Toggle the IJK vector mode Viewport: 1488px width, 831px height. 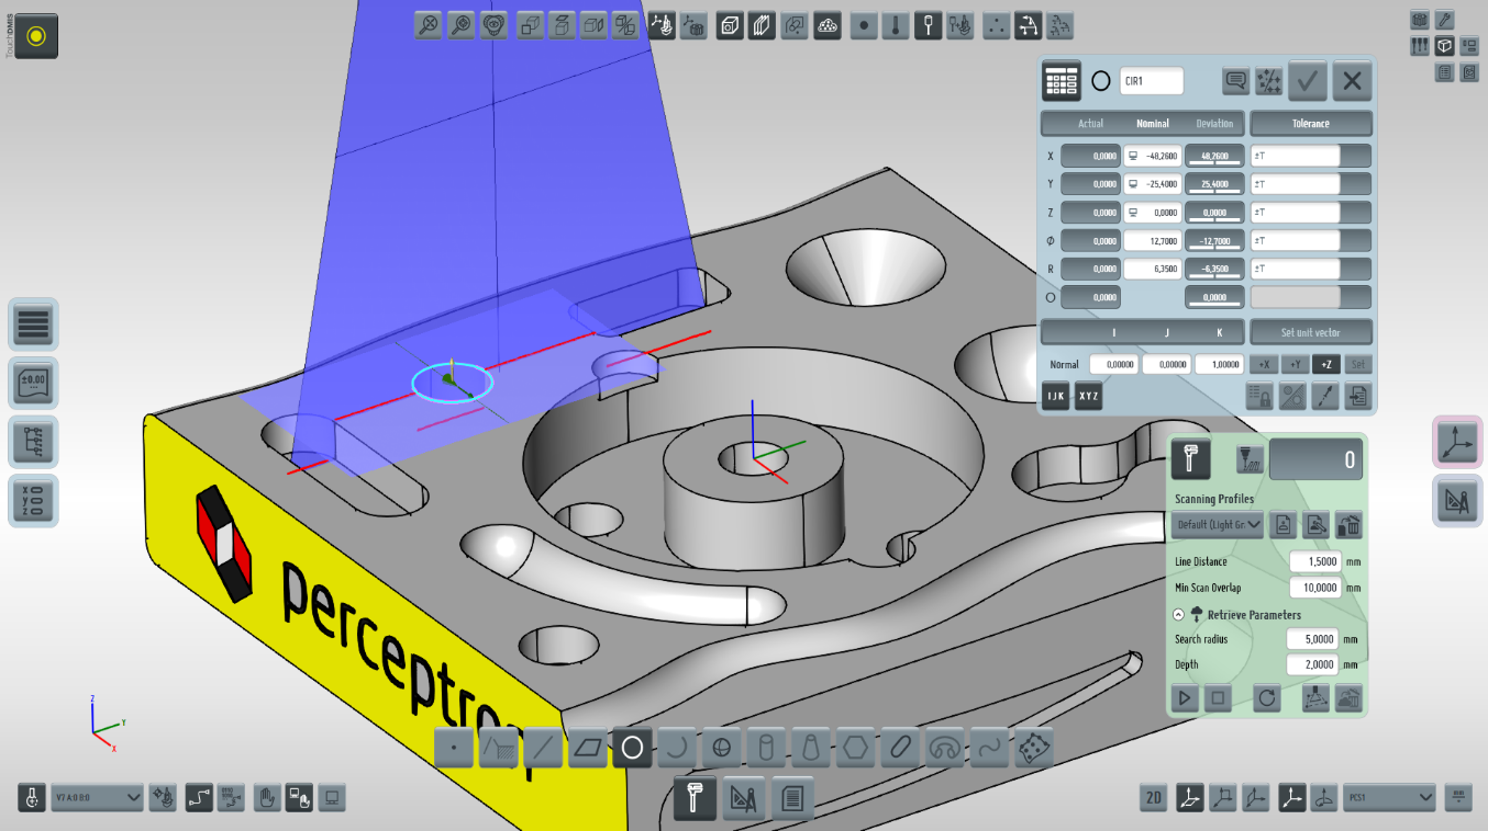[x=1056, y=397]
